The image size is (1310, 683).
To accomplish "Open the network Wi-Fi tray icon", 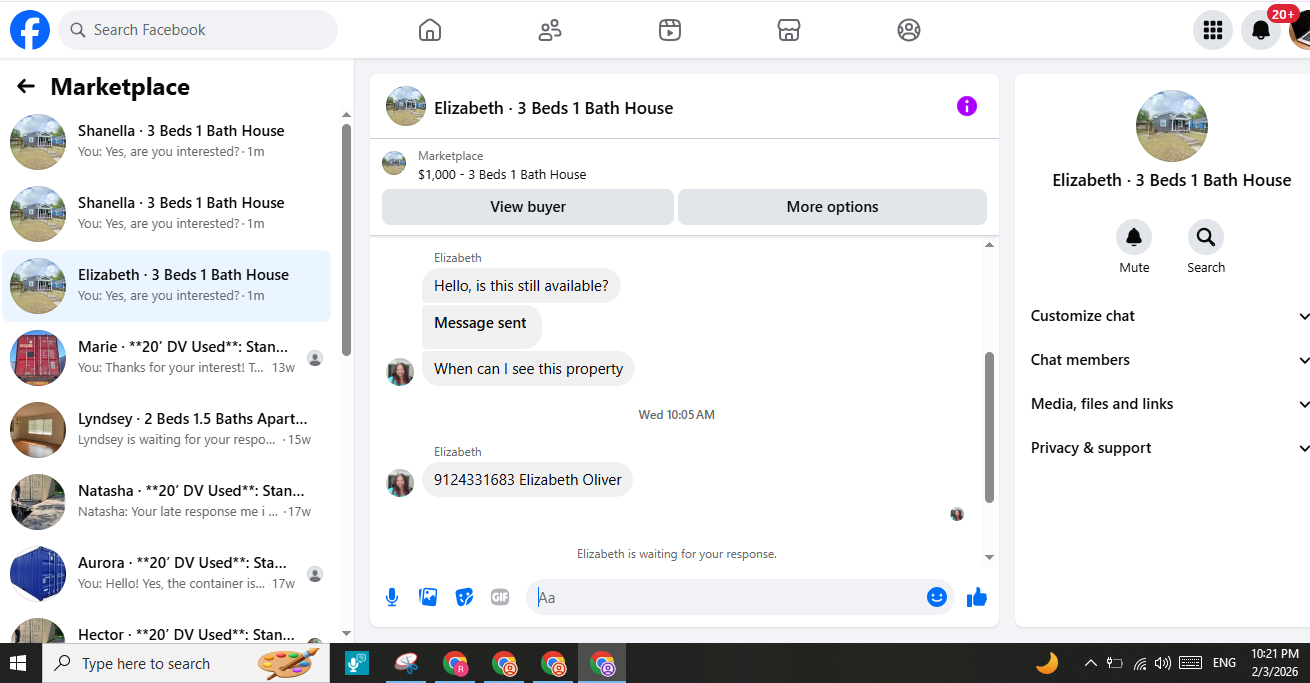I will coord(1139,663).
